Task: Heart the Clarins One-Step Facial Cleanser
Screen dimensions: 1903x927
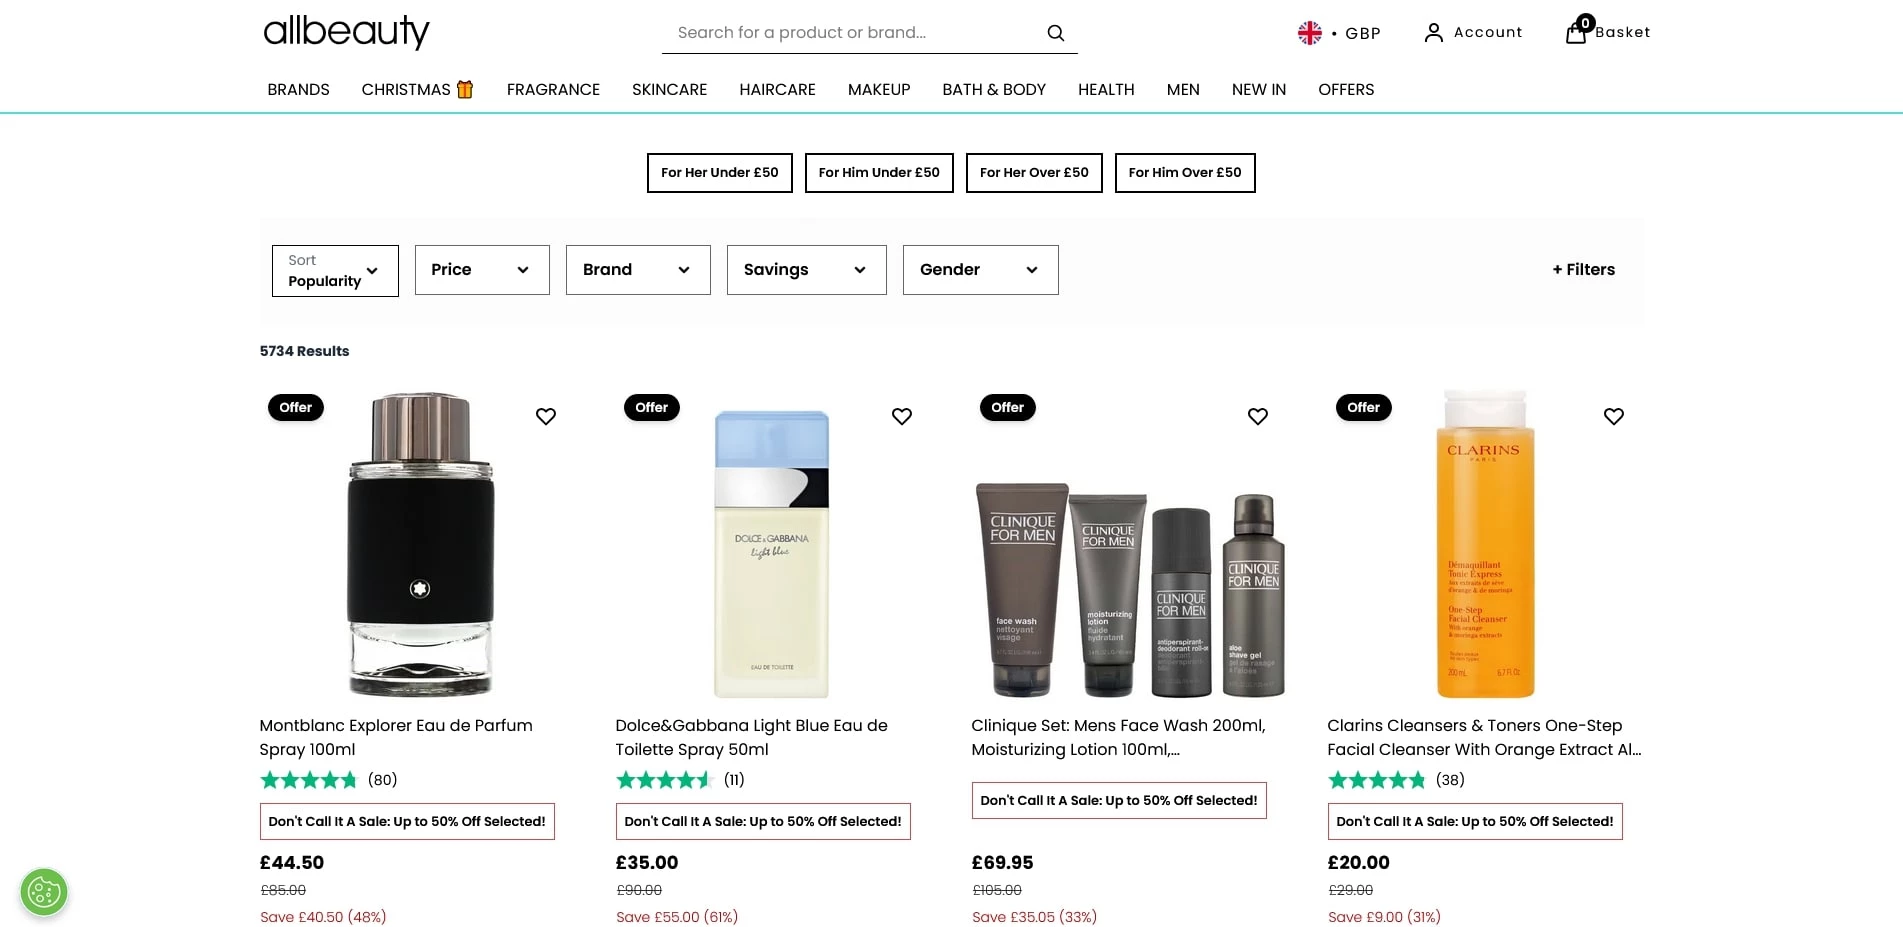Action: pyautogui.click(x=1613, y=416)
